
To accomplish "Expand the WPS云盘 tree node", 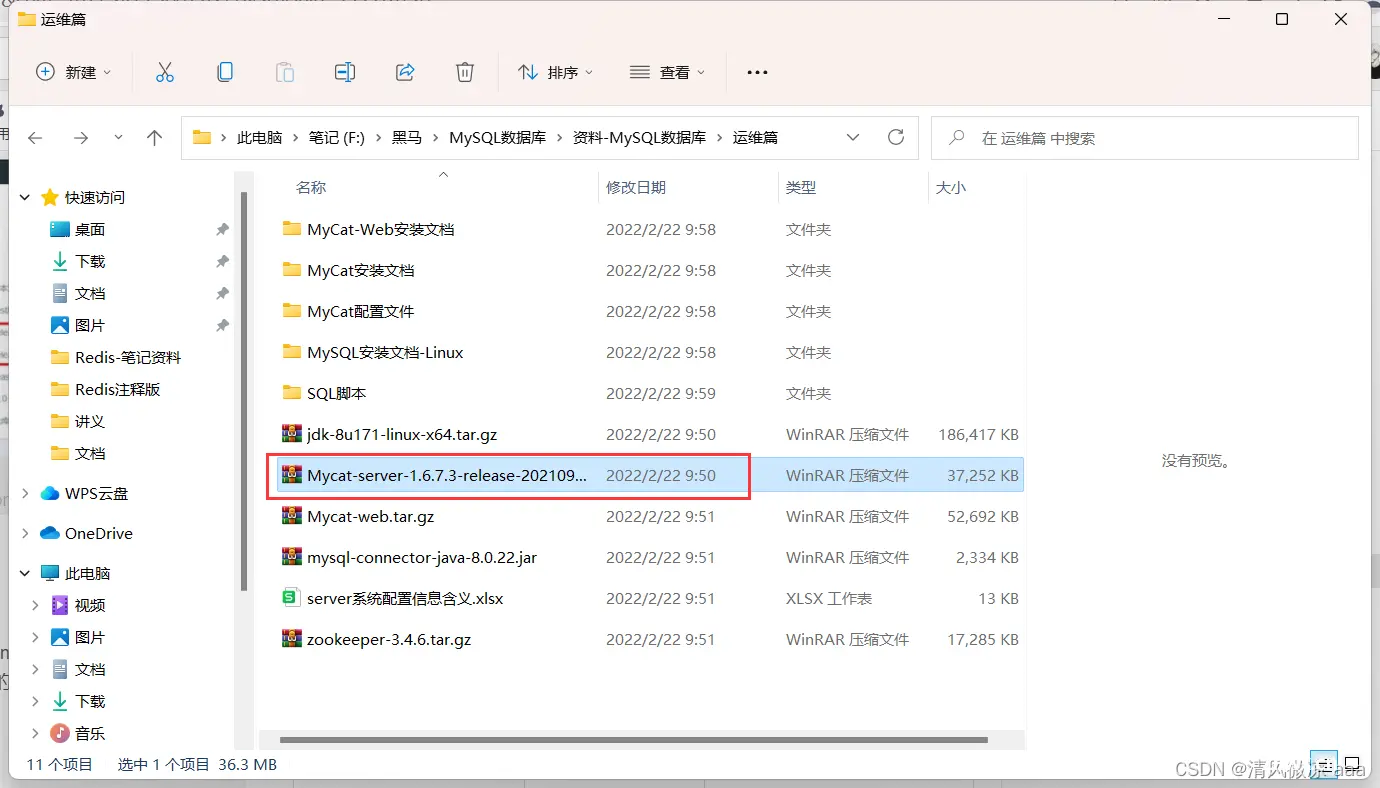I will coord(26,493).
